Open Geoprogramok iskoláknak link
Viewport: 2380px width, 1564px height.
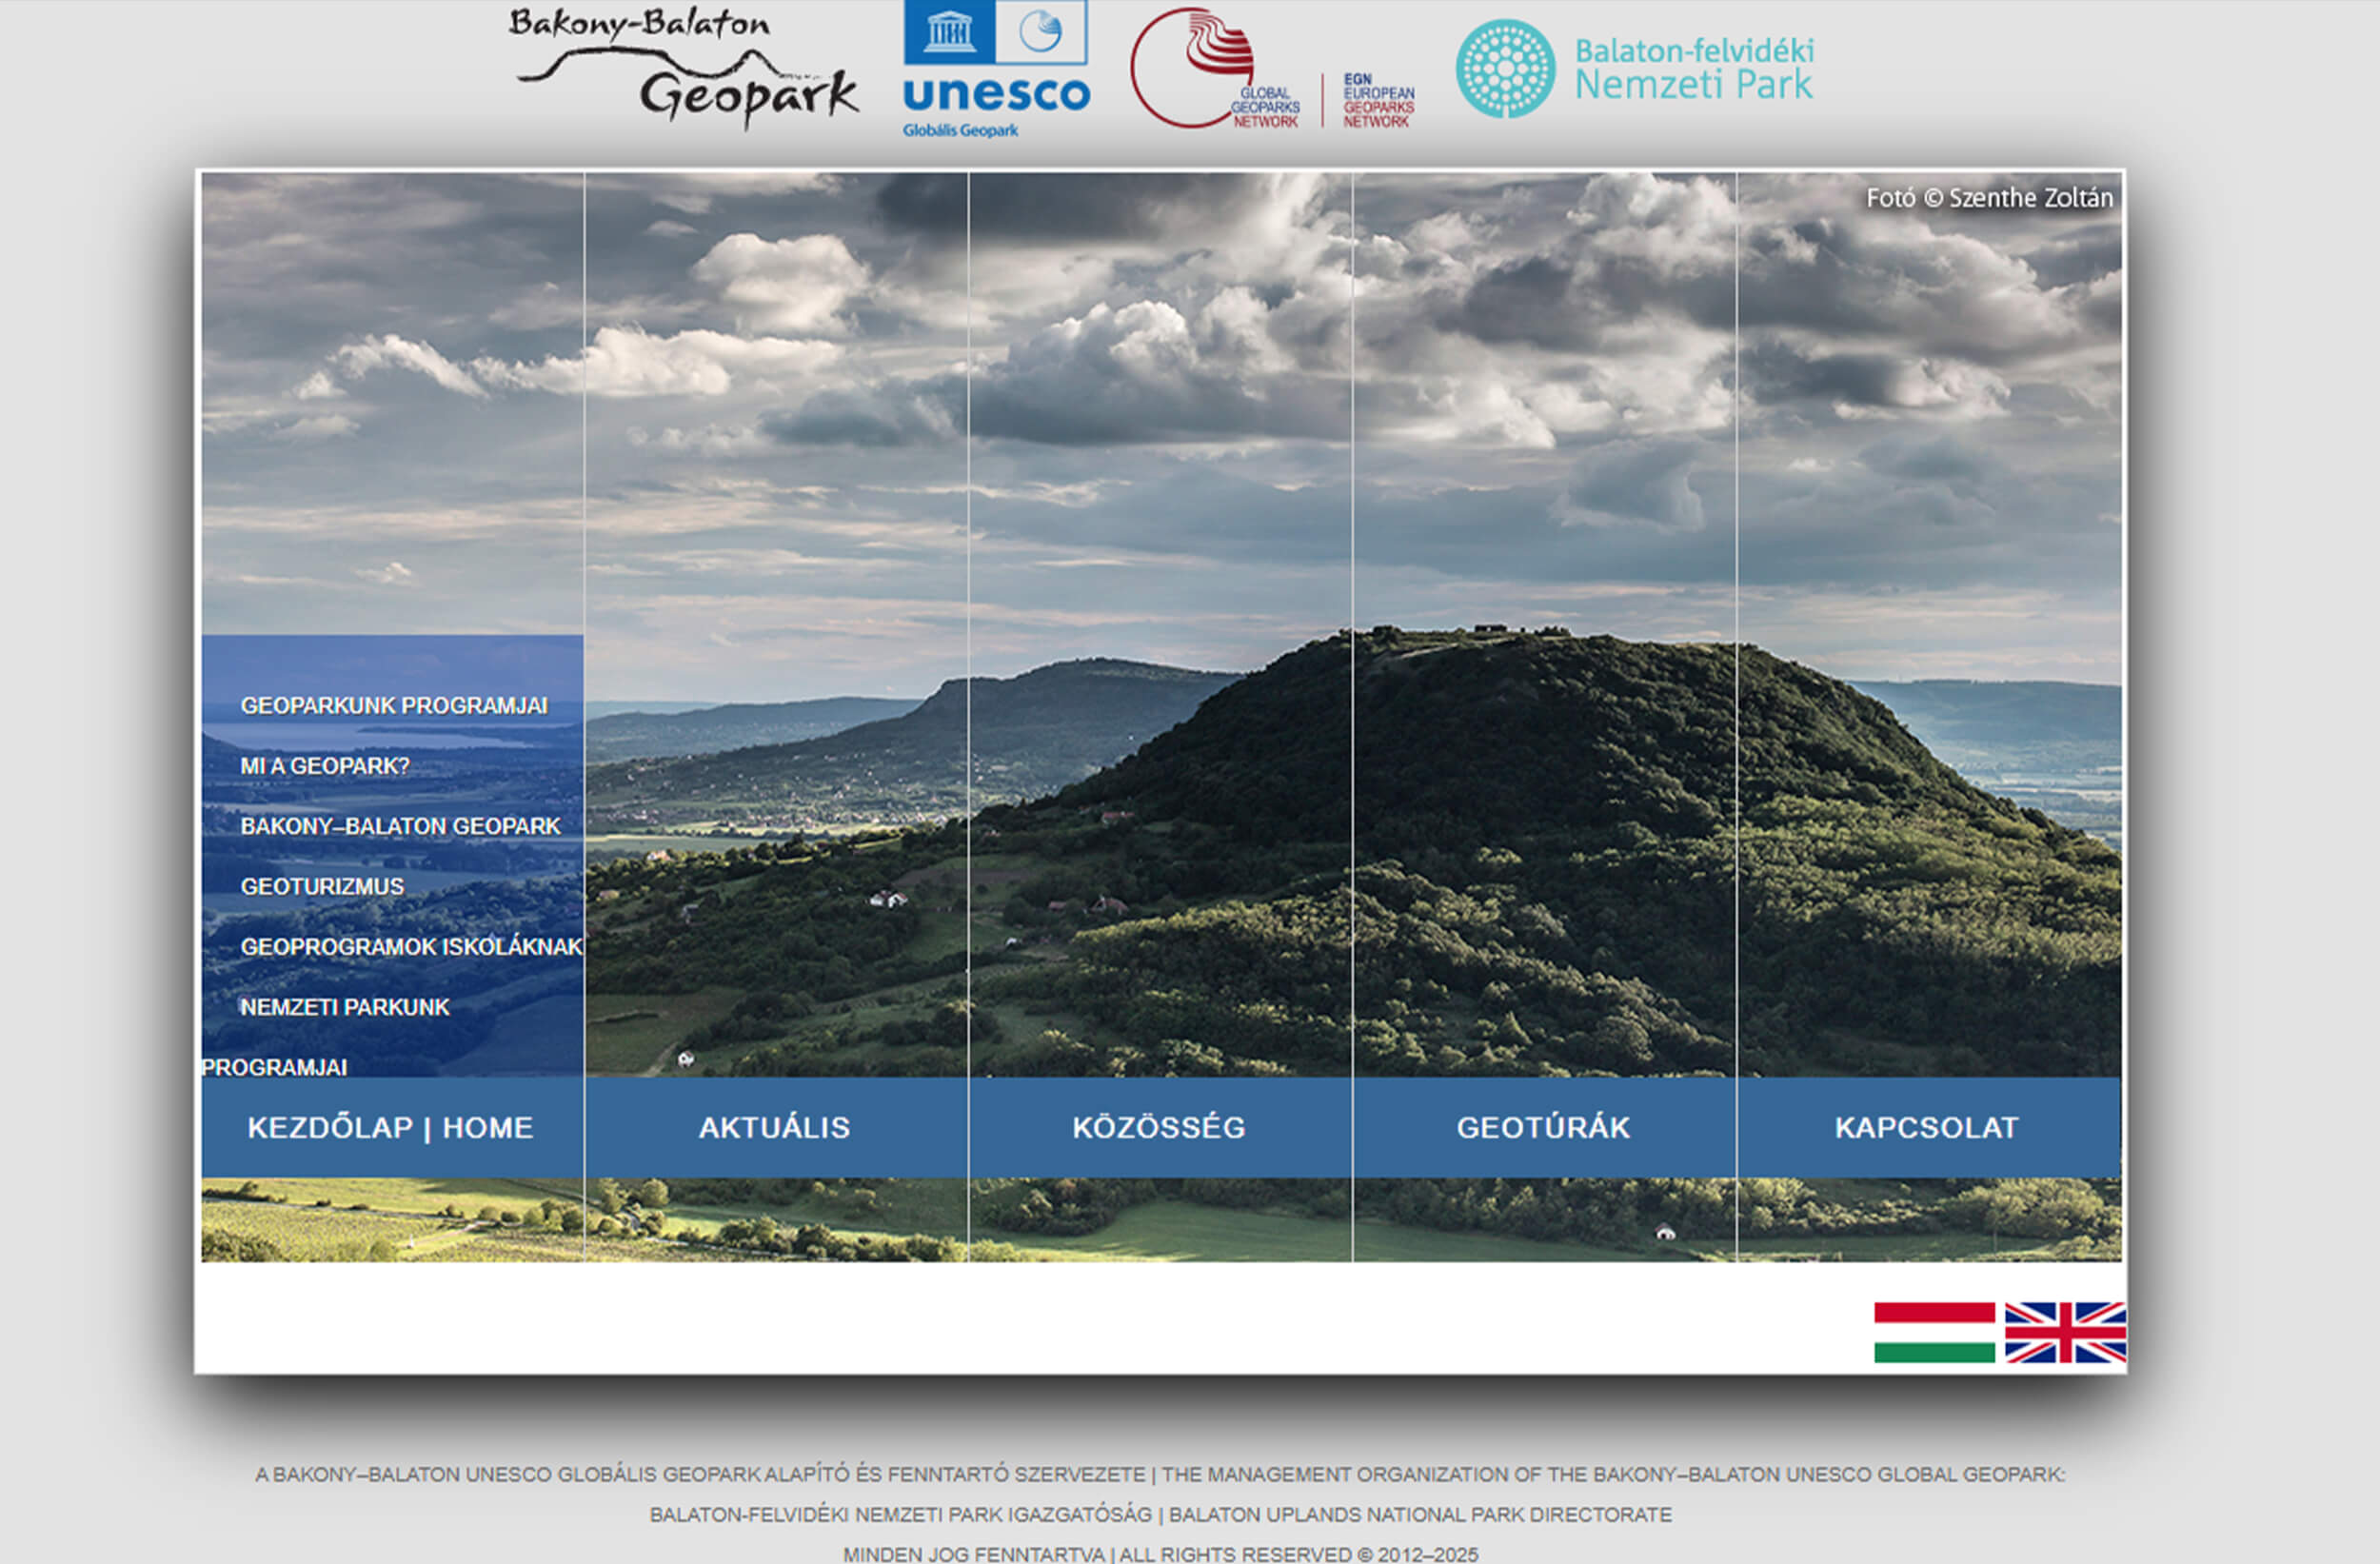pos(411,947)
